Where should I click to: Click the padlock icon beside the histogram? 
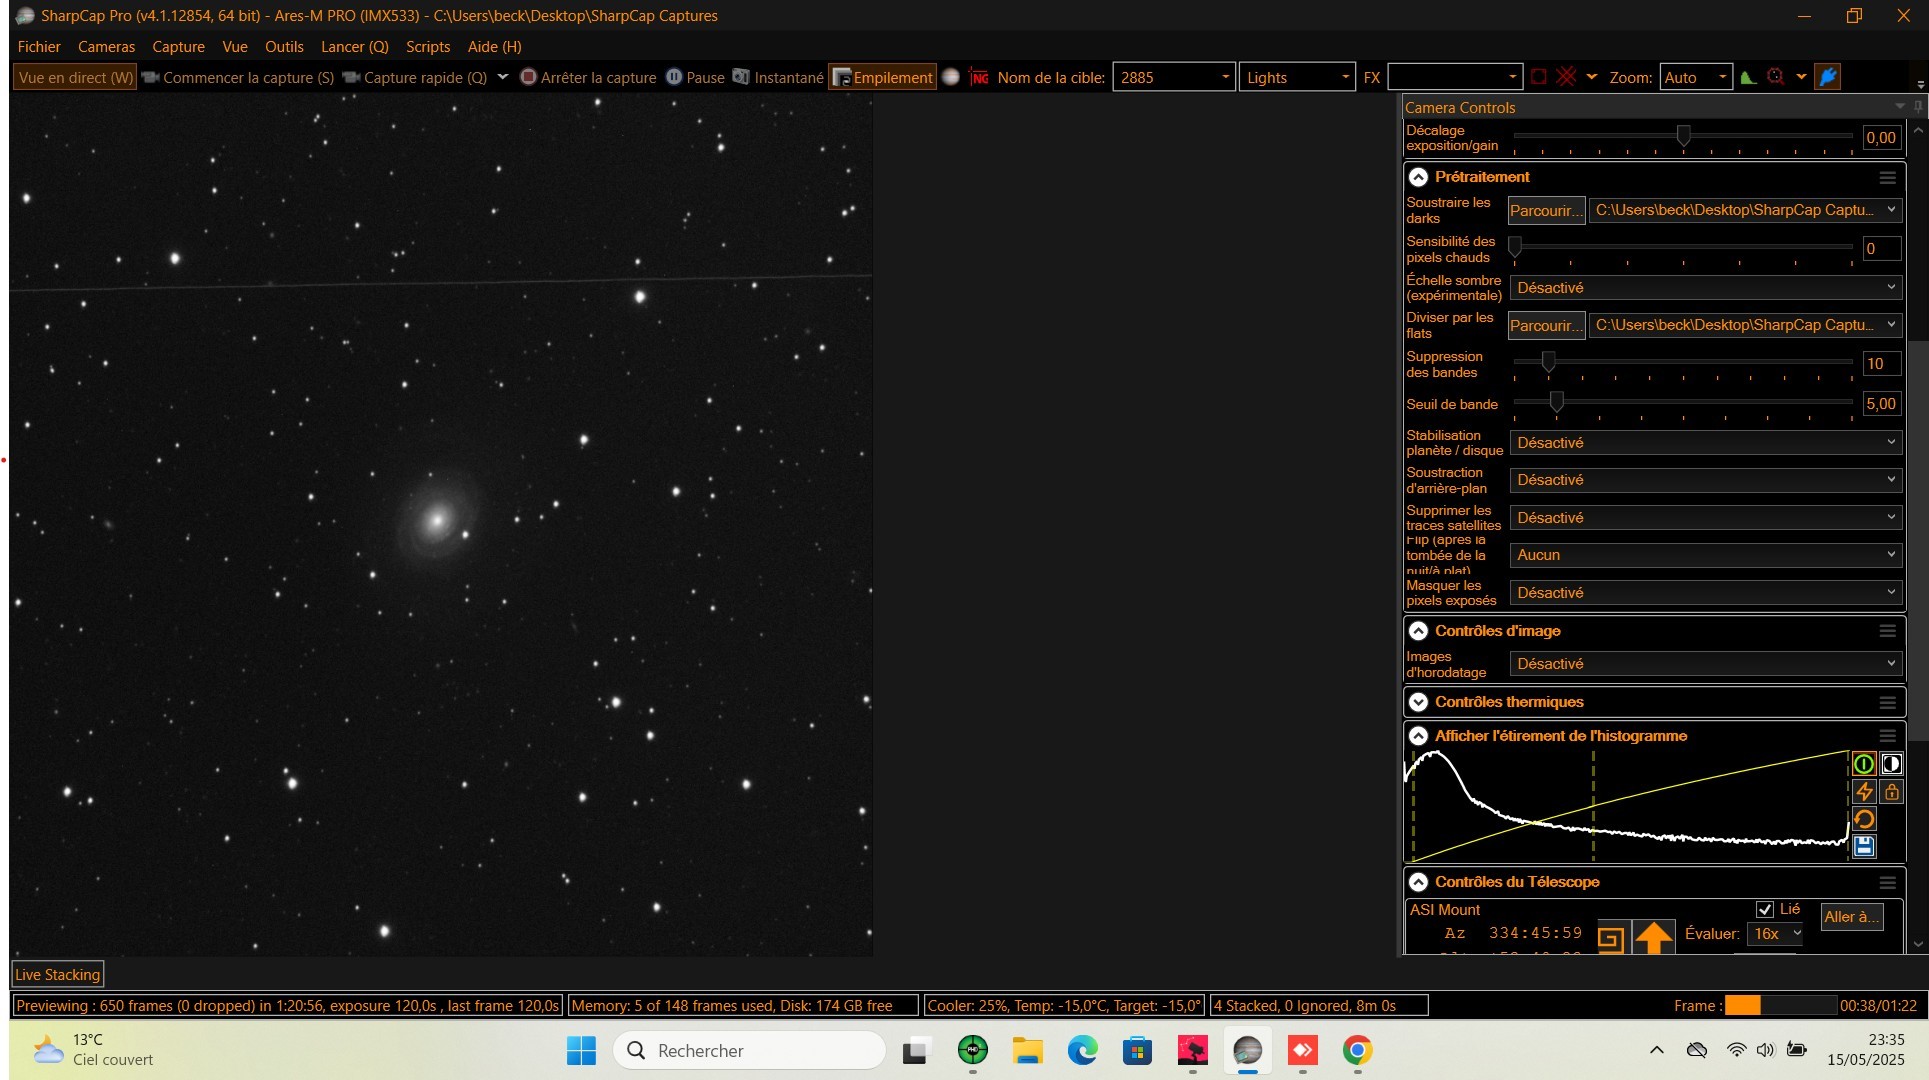tap(1891, 792)
